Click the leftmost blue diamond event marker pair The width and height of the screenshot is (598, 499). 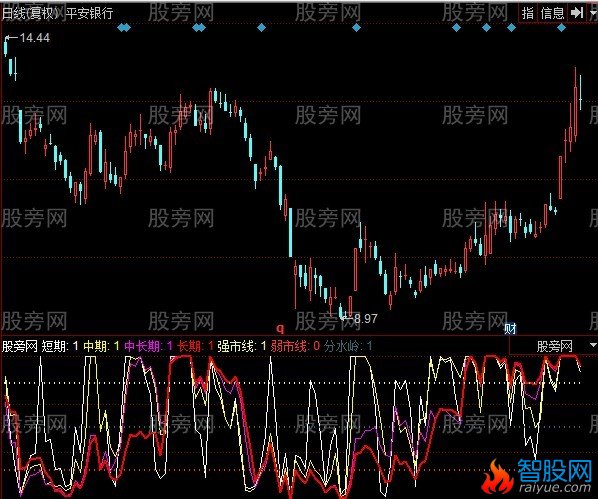(124, 27)
